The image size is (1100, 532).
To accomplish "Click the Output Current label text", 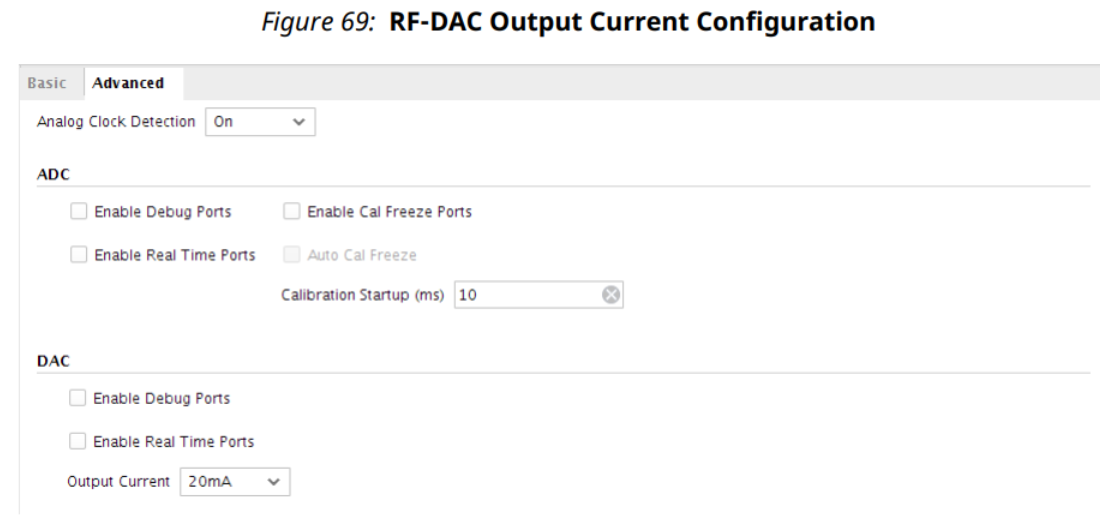I will click(118, 481).
